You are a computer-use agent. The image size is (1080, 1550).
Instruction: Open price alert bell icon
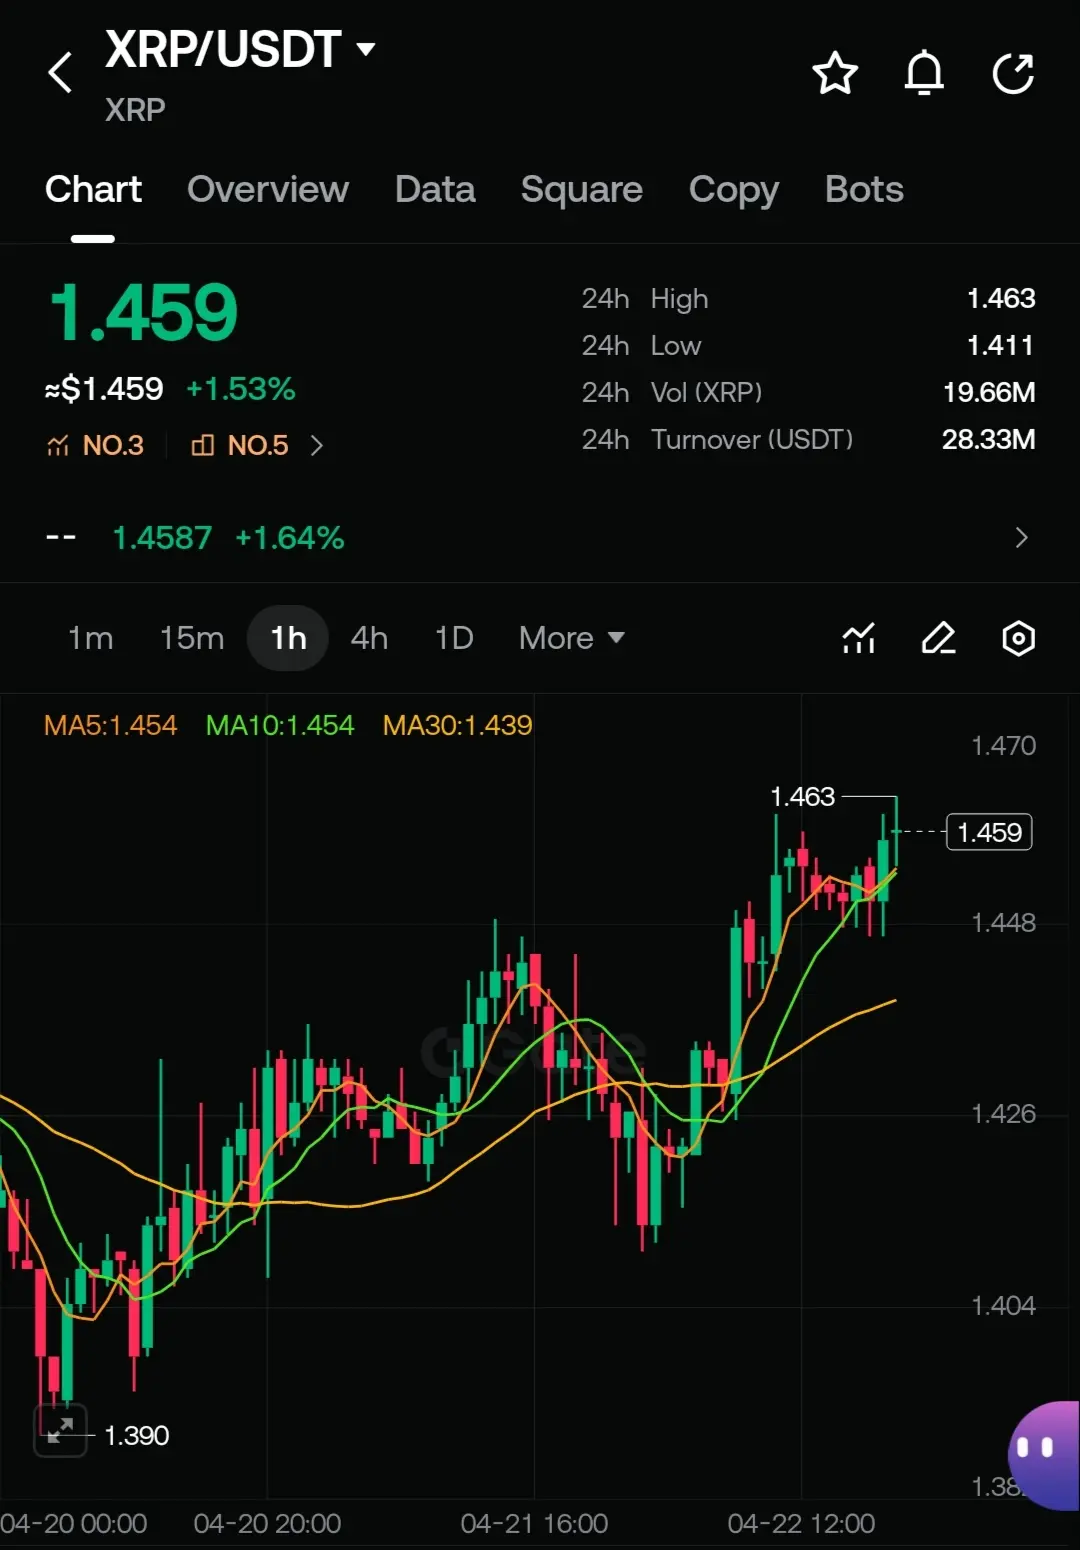(x=924, y=72)
